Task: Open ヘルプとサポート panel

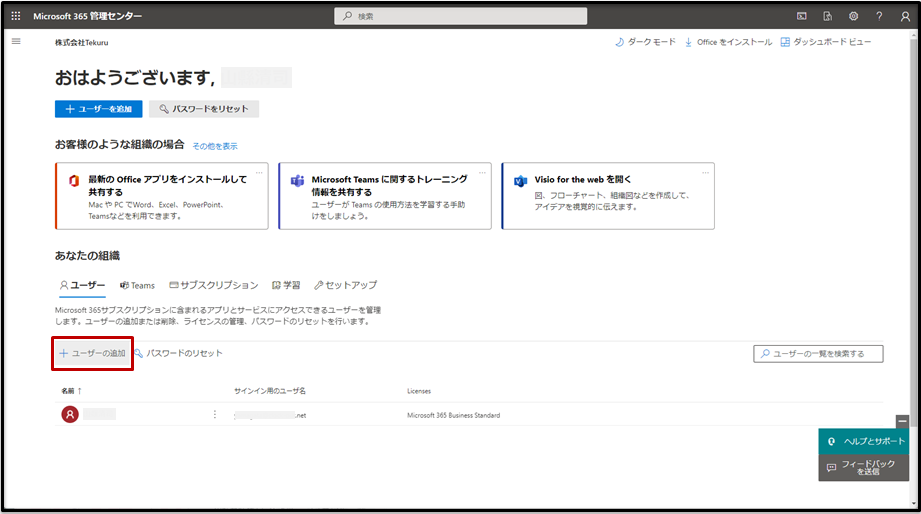Action: (863, 442)
